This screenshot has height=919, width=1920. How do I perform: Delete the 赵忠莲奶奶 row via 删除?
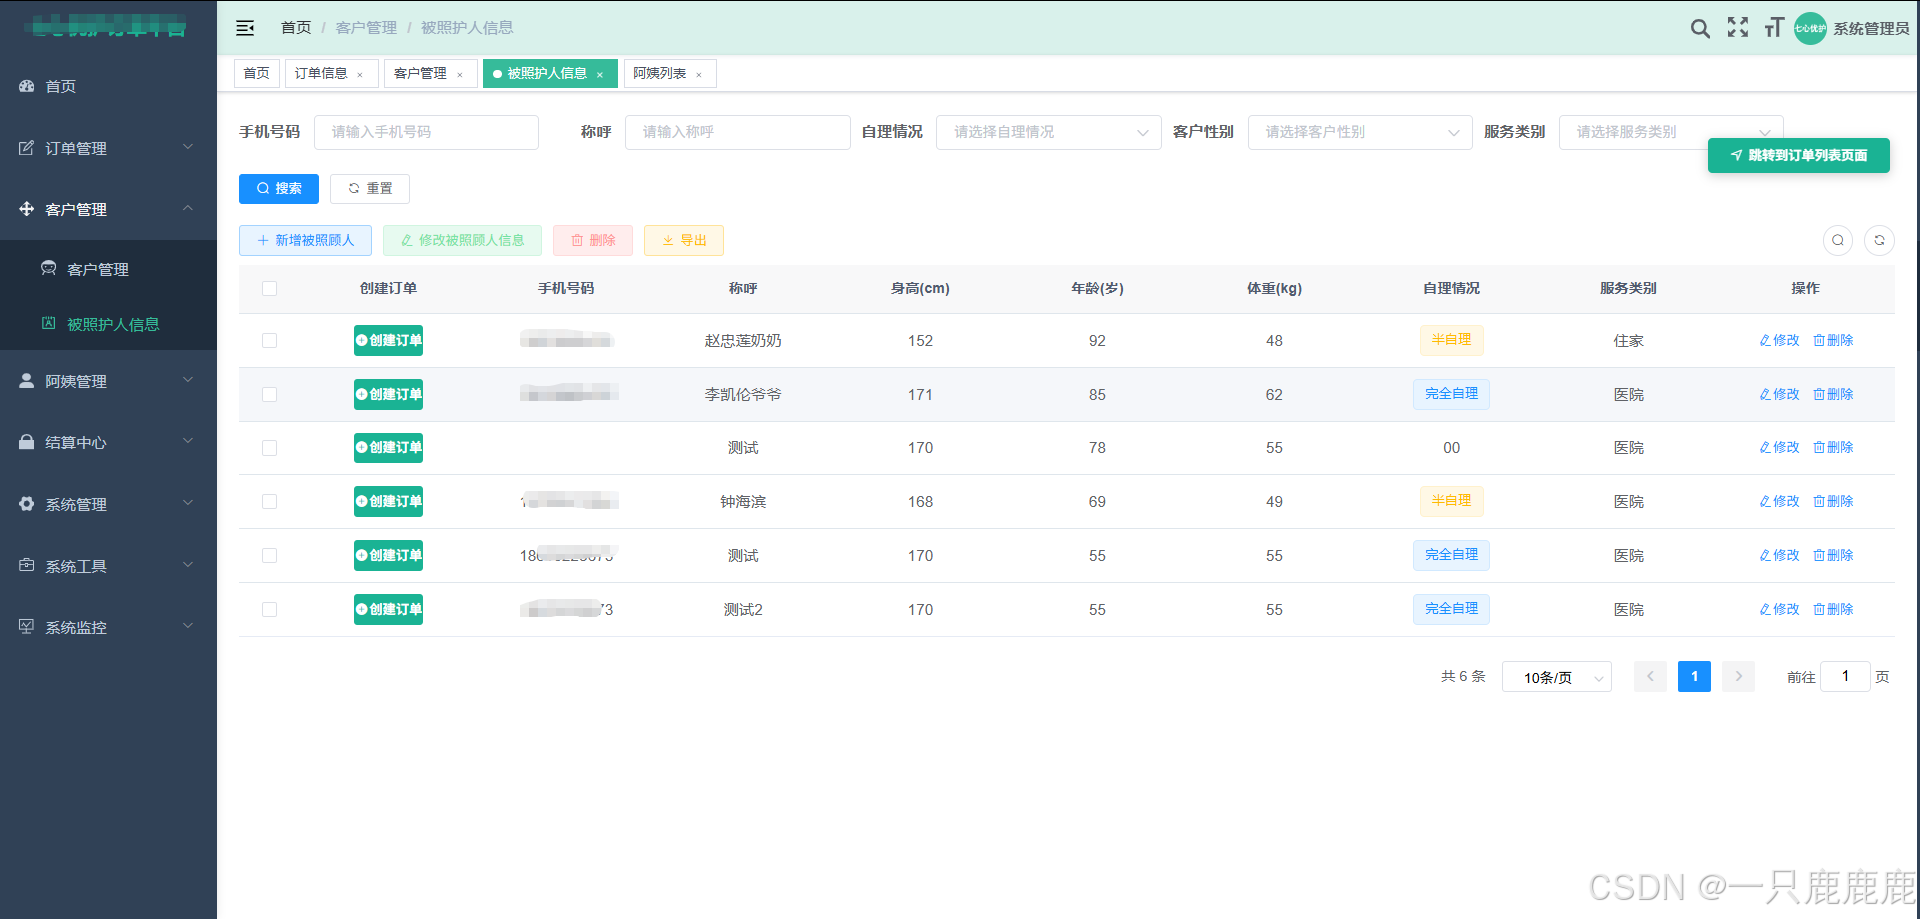(1833, 340)
